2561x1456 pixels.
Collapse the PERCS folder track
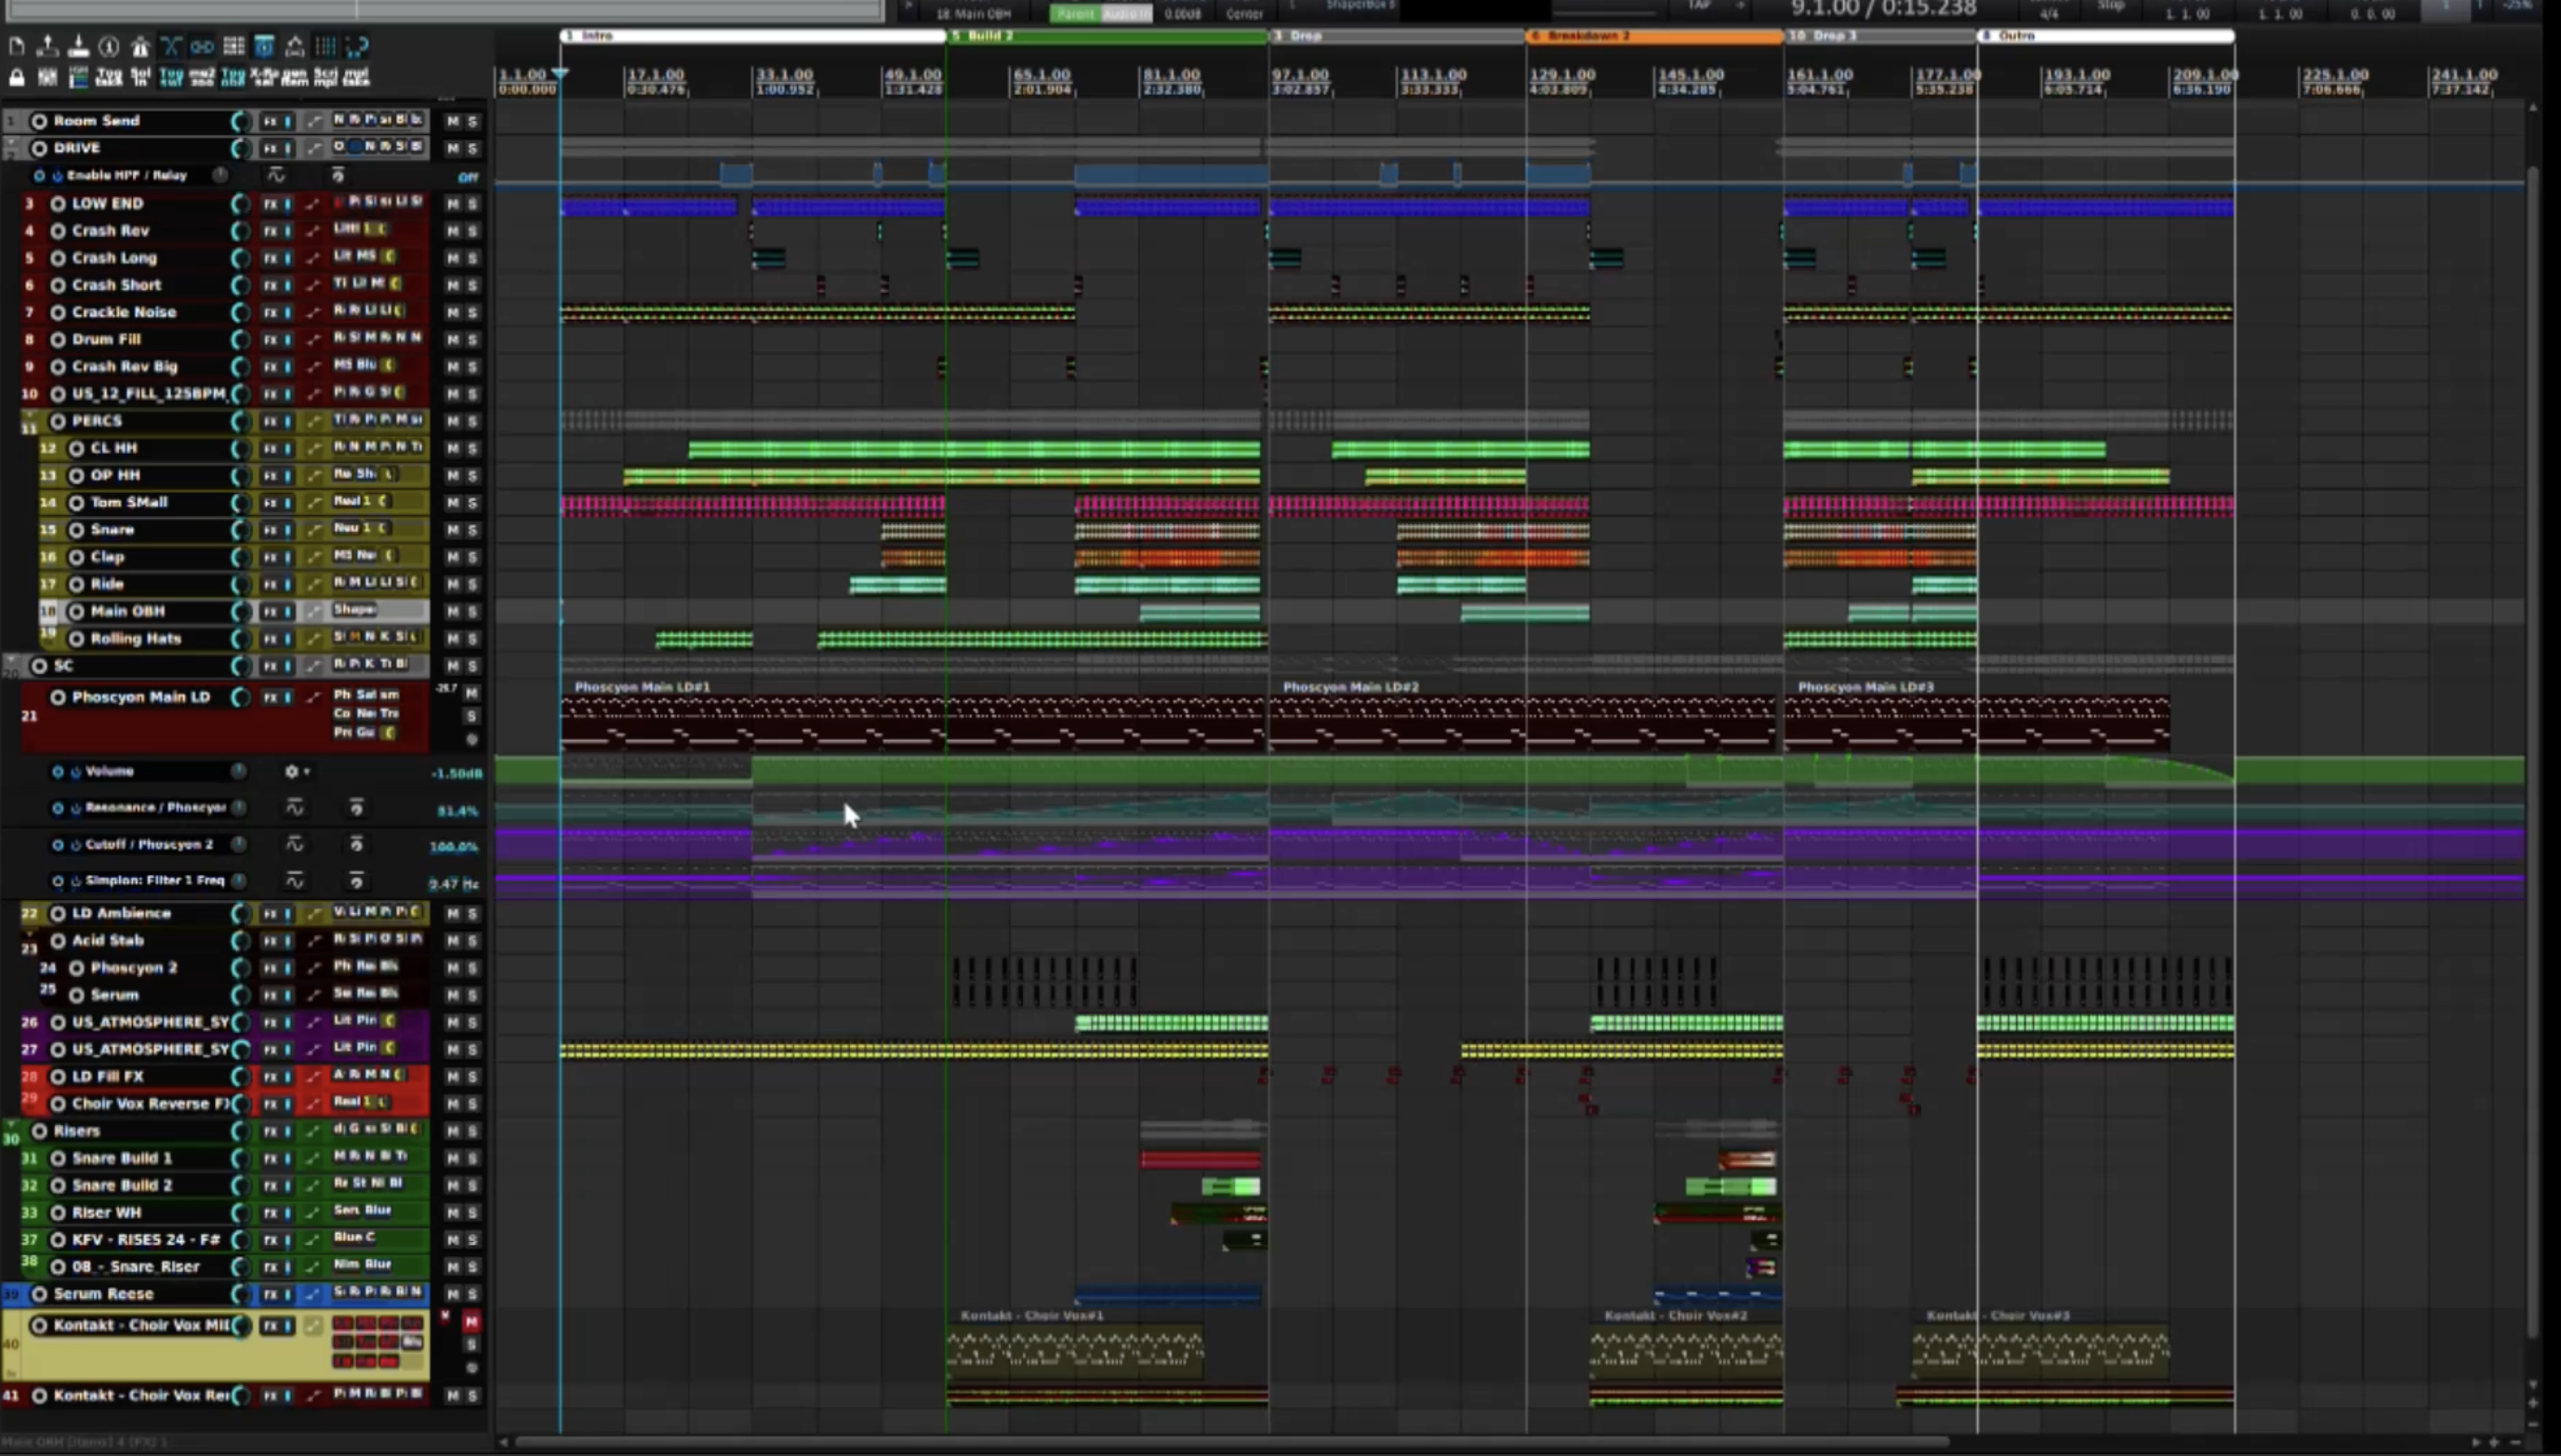[29, 416]
